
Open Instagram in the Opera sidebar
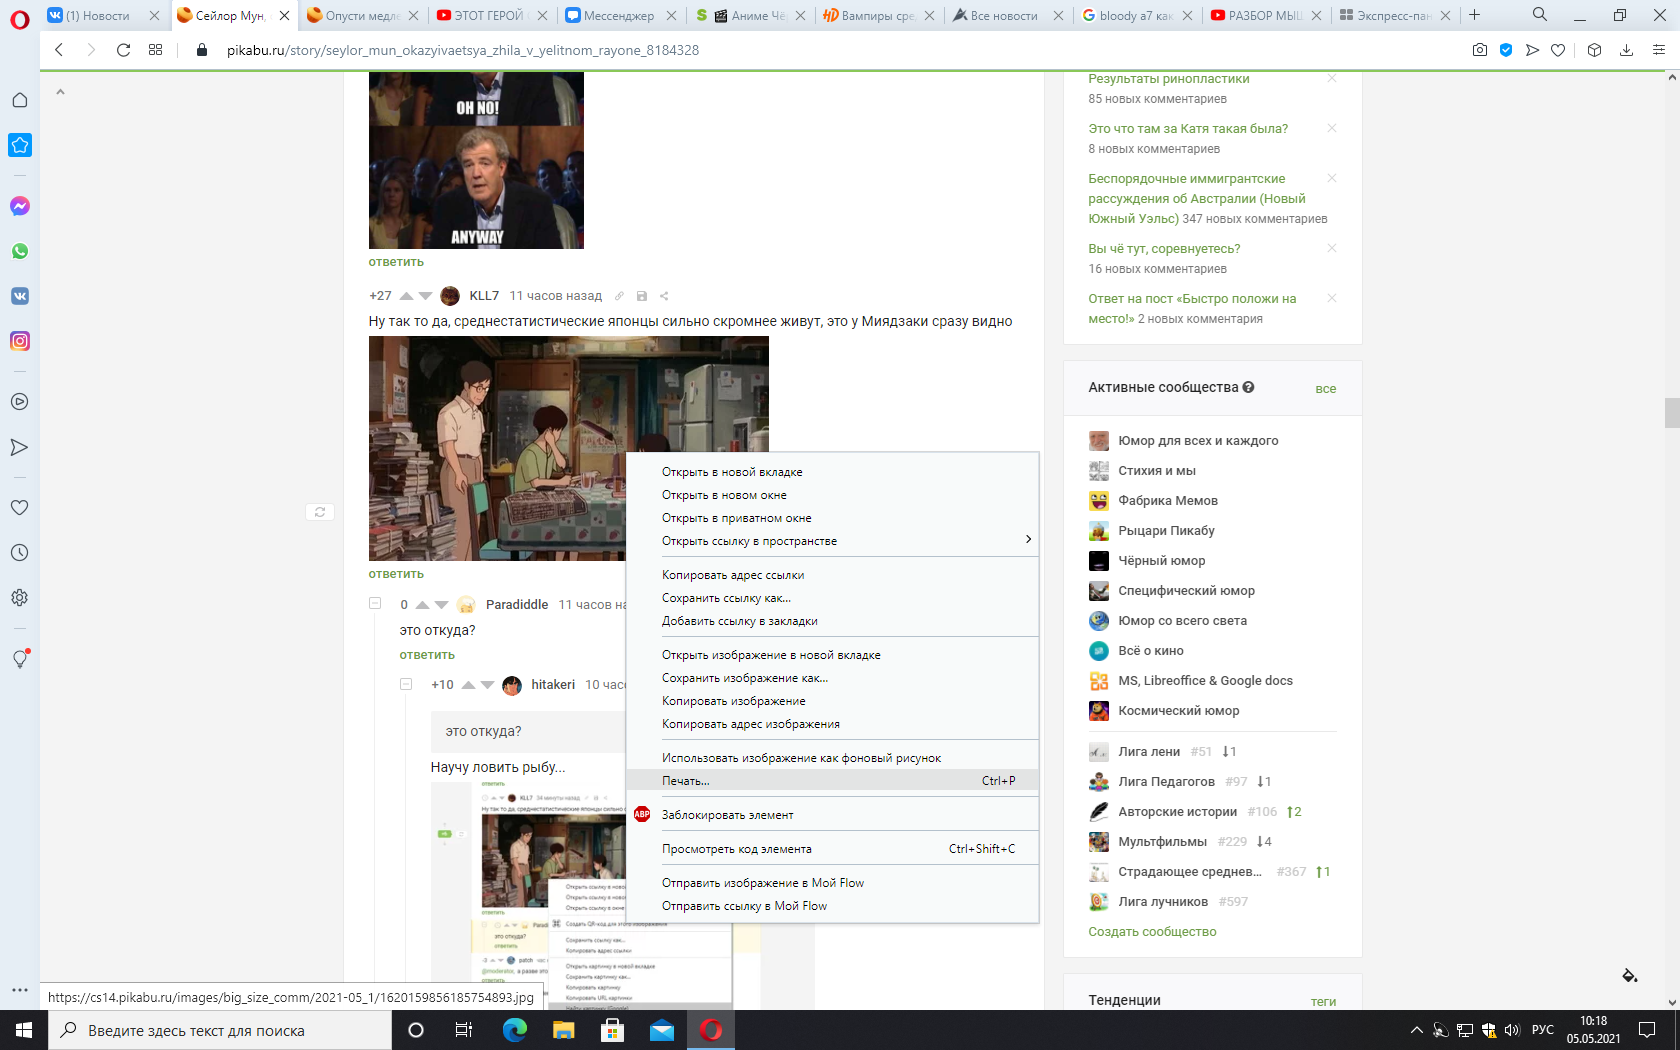coord(20,341)
